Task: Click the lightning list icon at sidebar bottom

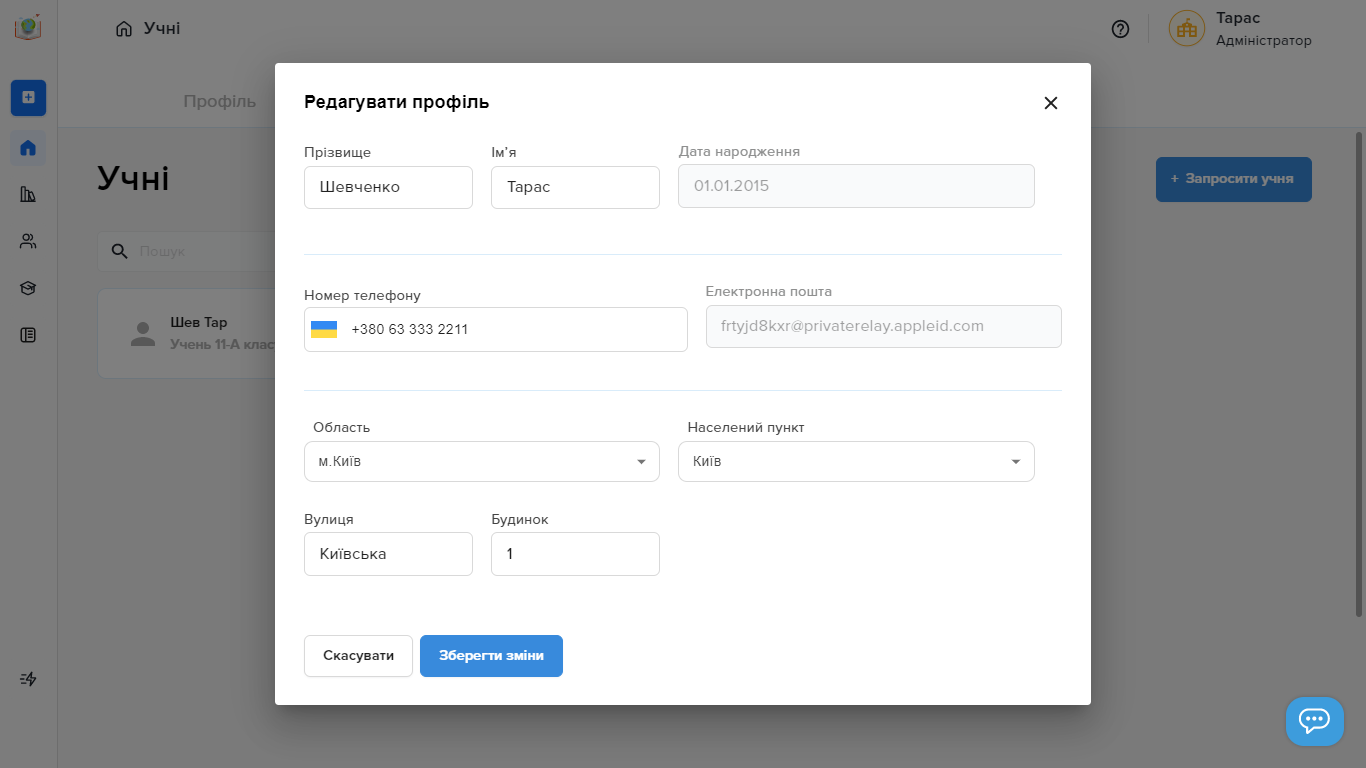Action: point(28,679)
